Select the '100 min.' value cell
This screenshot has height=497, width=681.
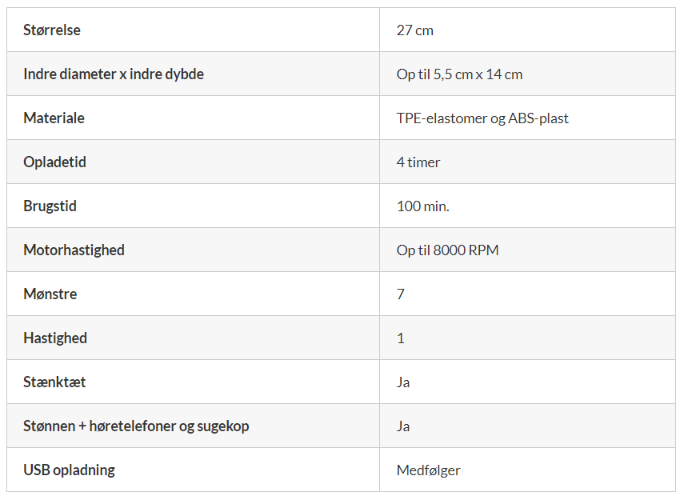click(423, 206)
